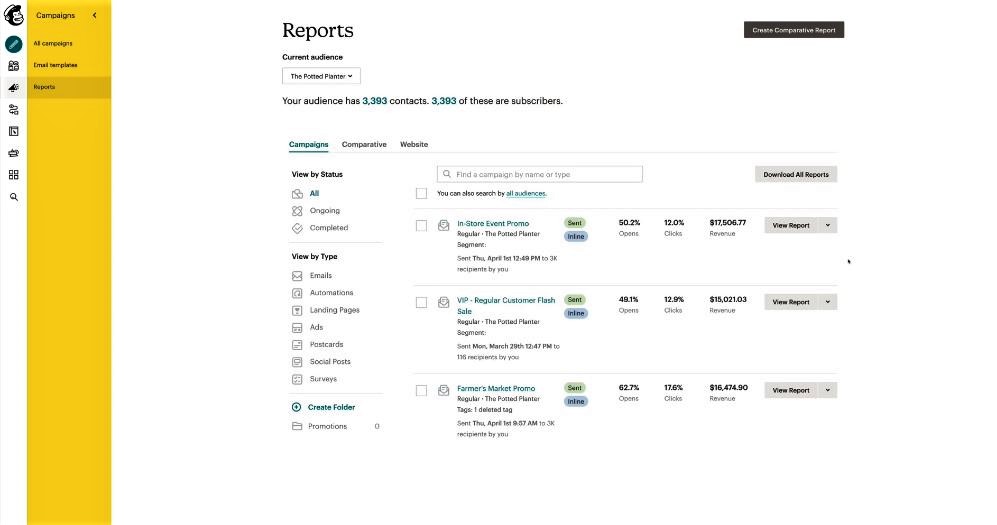Go to All campaigns
The height and width of the screenshot is (525, 997).
point(53,43)
